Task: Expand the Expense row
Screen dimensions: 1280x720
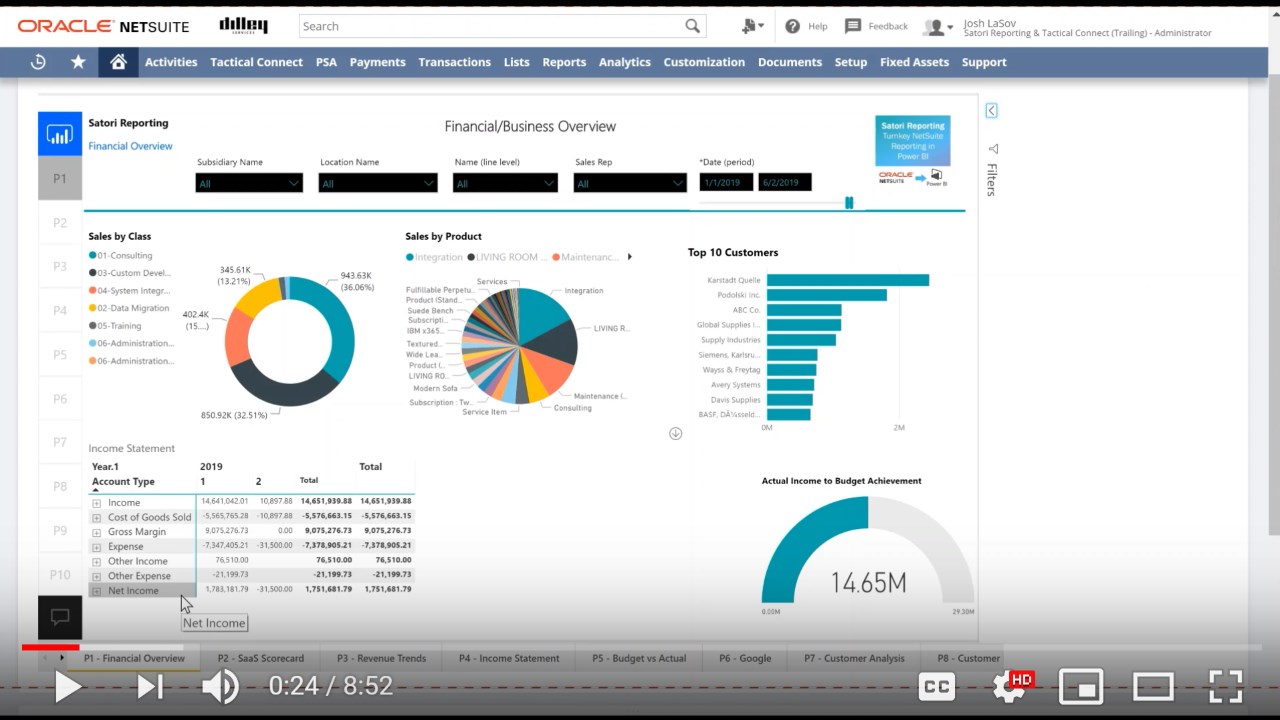Action: (x=97, y=547)
